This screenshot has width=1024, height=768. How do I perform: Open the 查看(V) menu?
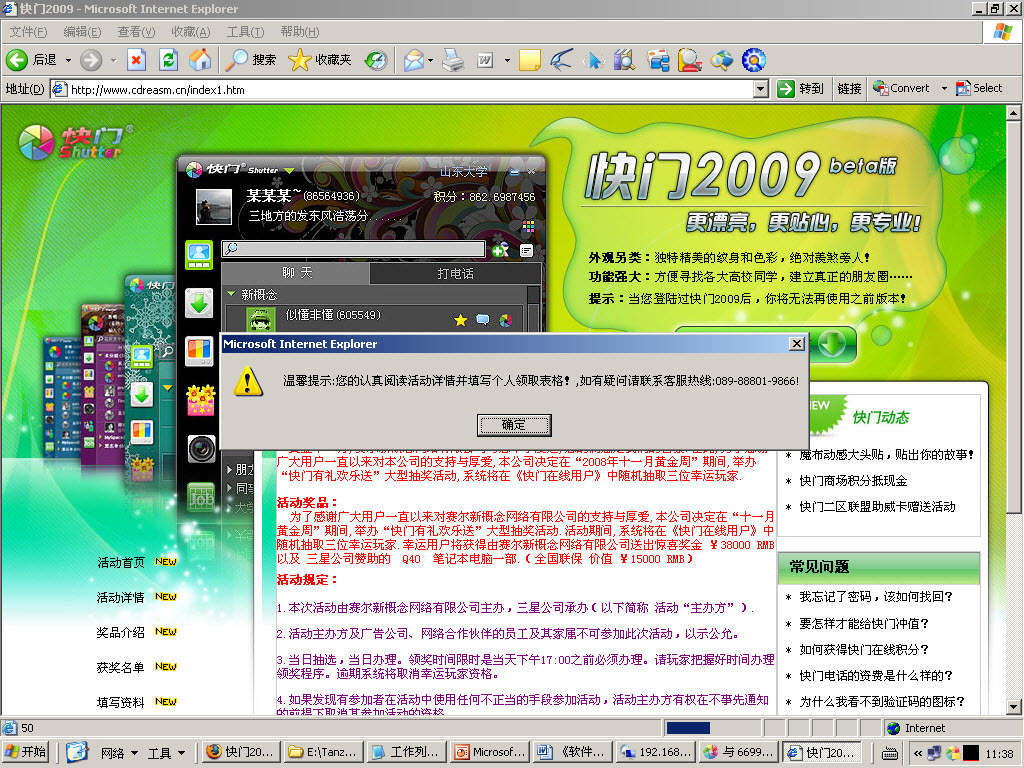[136, 32]
